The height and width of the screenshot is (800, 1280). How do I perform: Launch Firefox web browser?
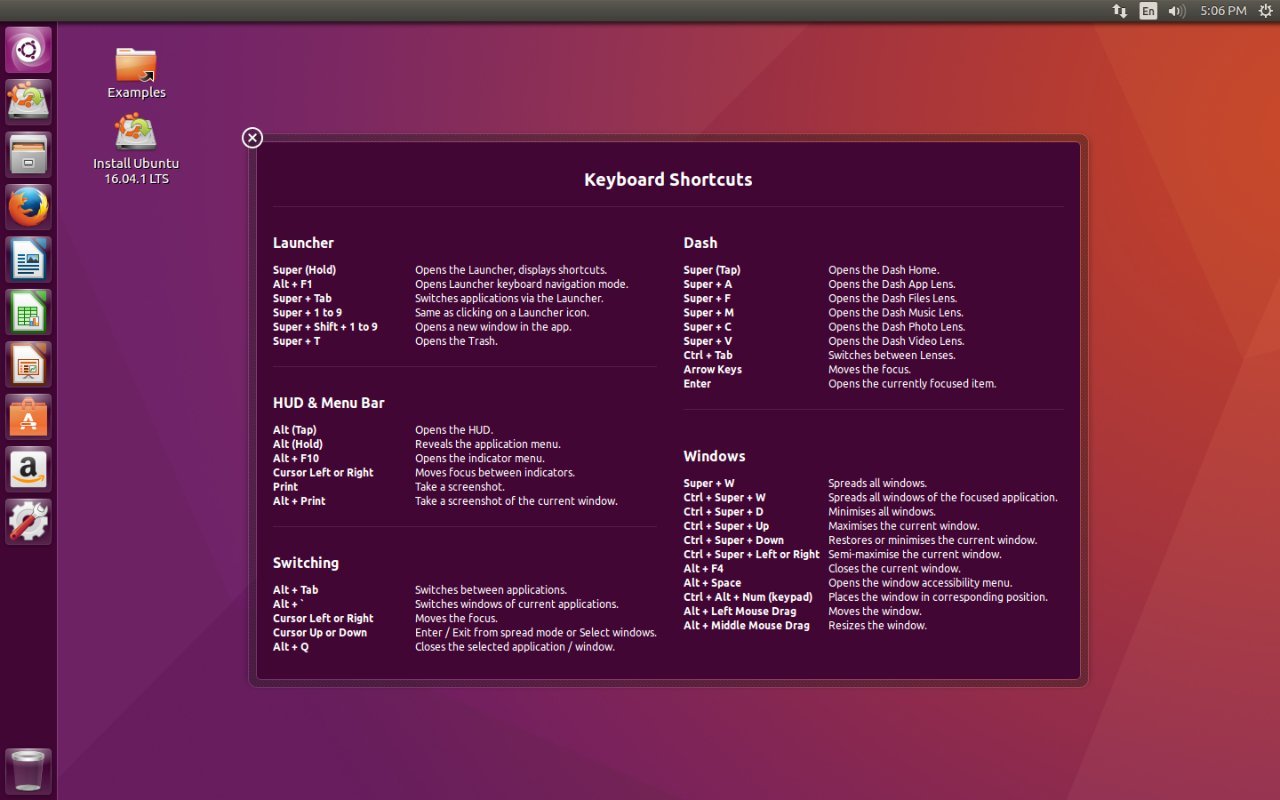click(x=28, y=207)
